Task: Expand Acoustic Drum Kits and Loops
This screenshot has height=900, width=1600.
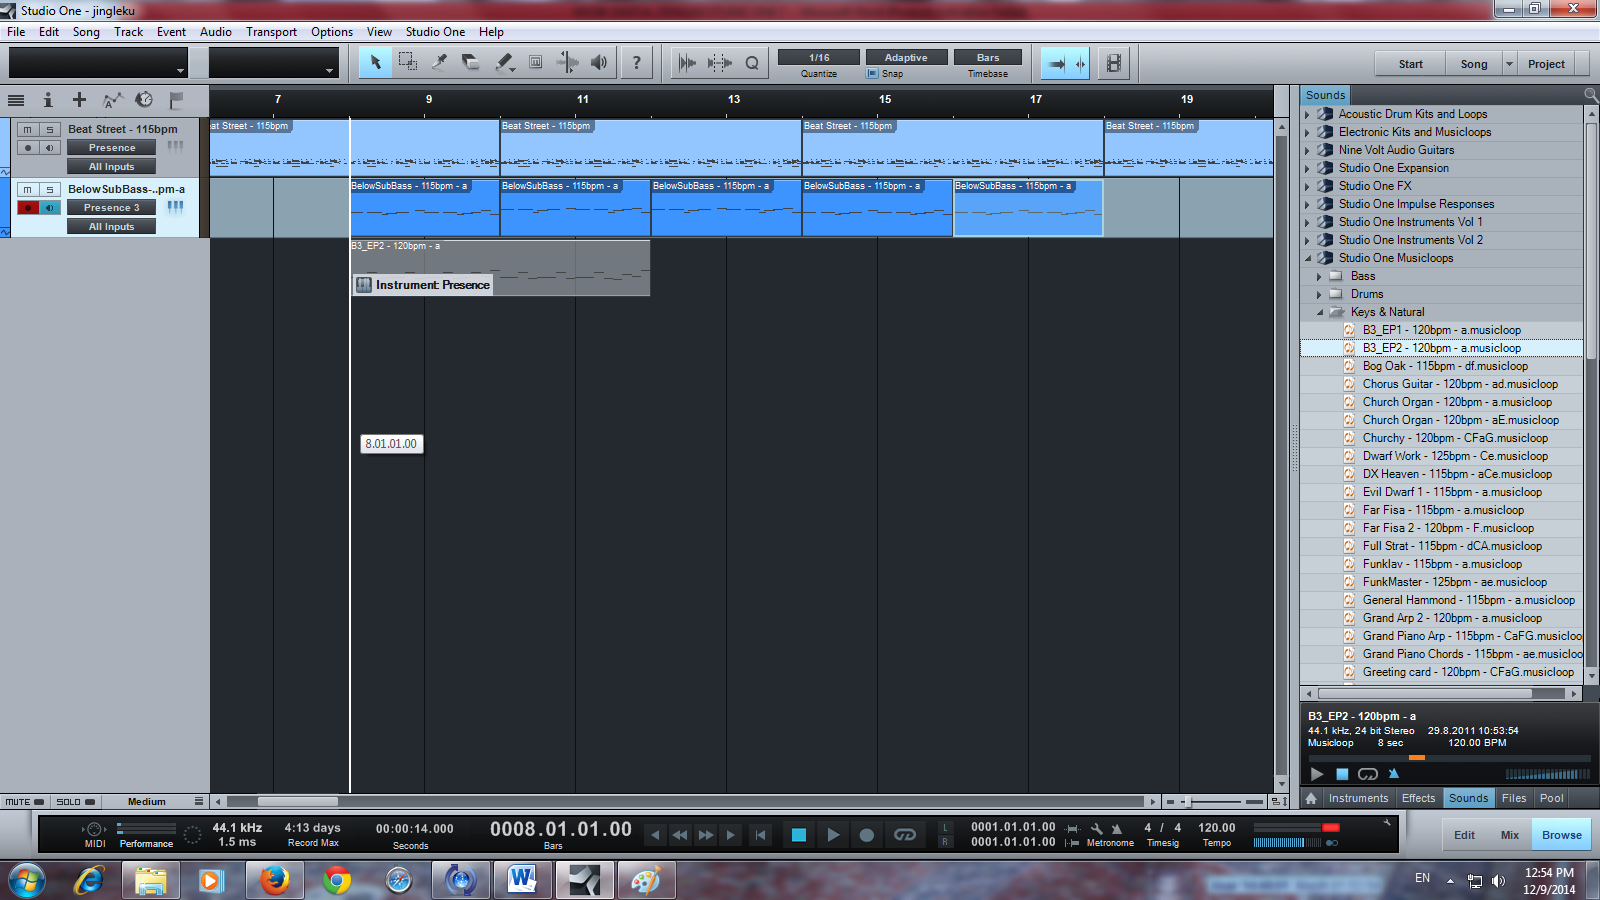Action: point(1307,115)
